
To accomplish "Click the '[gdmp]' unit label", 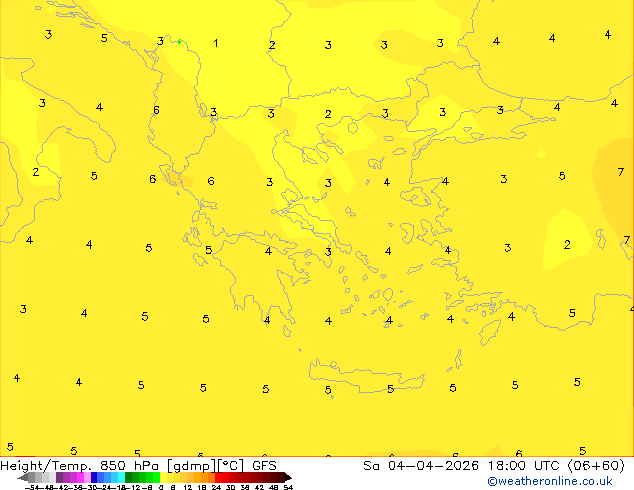I will pos(192,466).
